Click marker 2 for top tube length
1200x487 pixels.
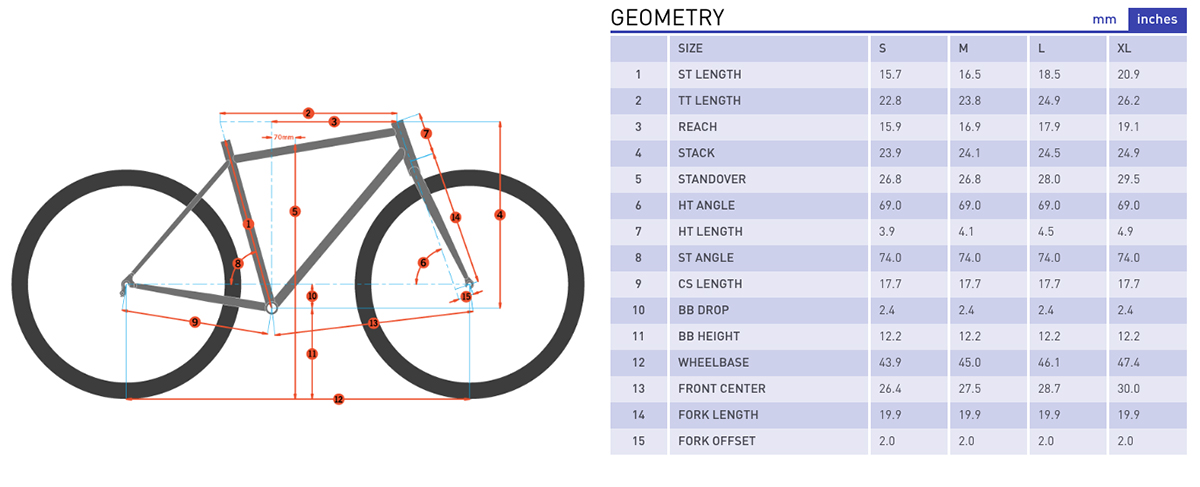tap(308, 112)
